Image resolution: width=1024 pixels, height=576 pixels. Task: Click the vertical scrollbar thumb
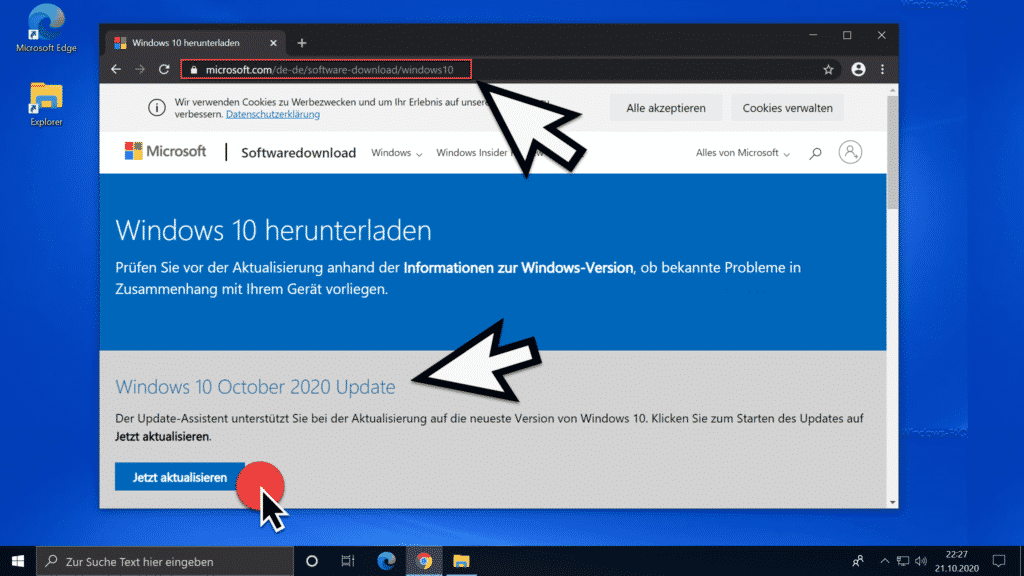pos(892,152)
